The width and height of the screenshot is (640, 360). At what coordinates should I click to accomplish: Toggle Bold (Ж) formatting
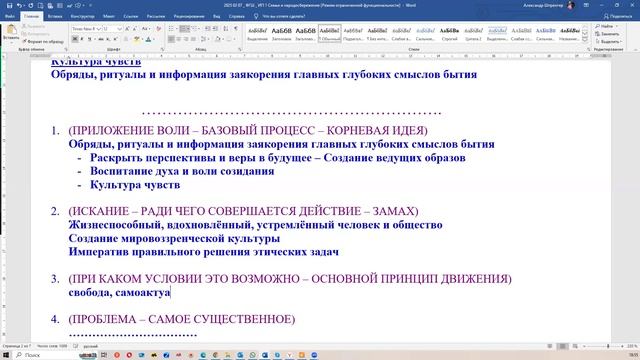[75, 39]
